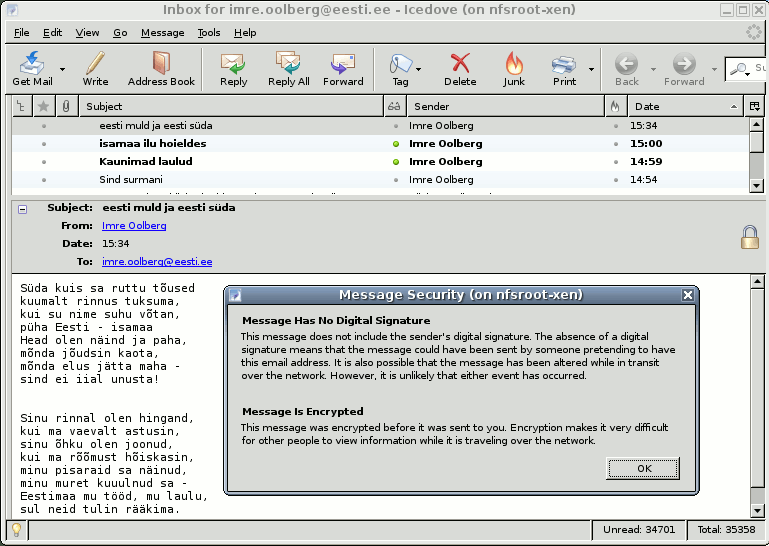Sort by read-status glasses column

[x=394, y=106]
